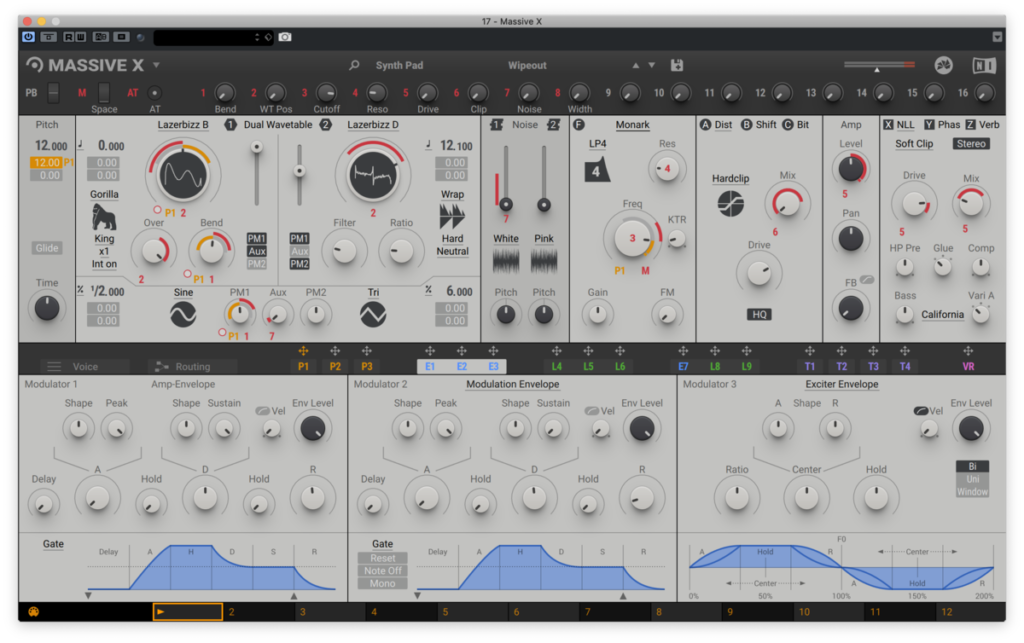
Task: Click the Wrap mode arrows icon
Action: (x=452, y=216)
